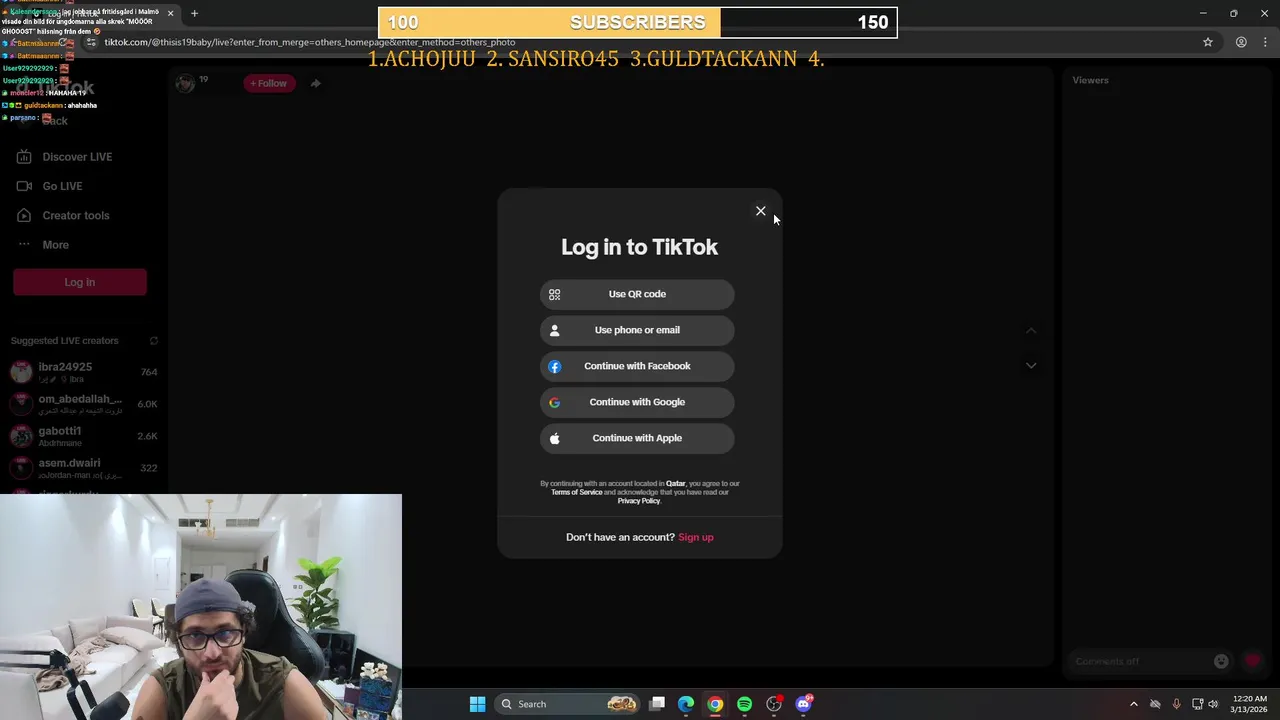Close the Log in to TikTok dialog
The image size is (1280, 720).
click(760, 211)
